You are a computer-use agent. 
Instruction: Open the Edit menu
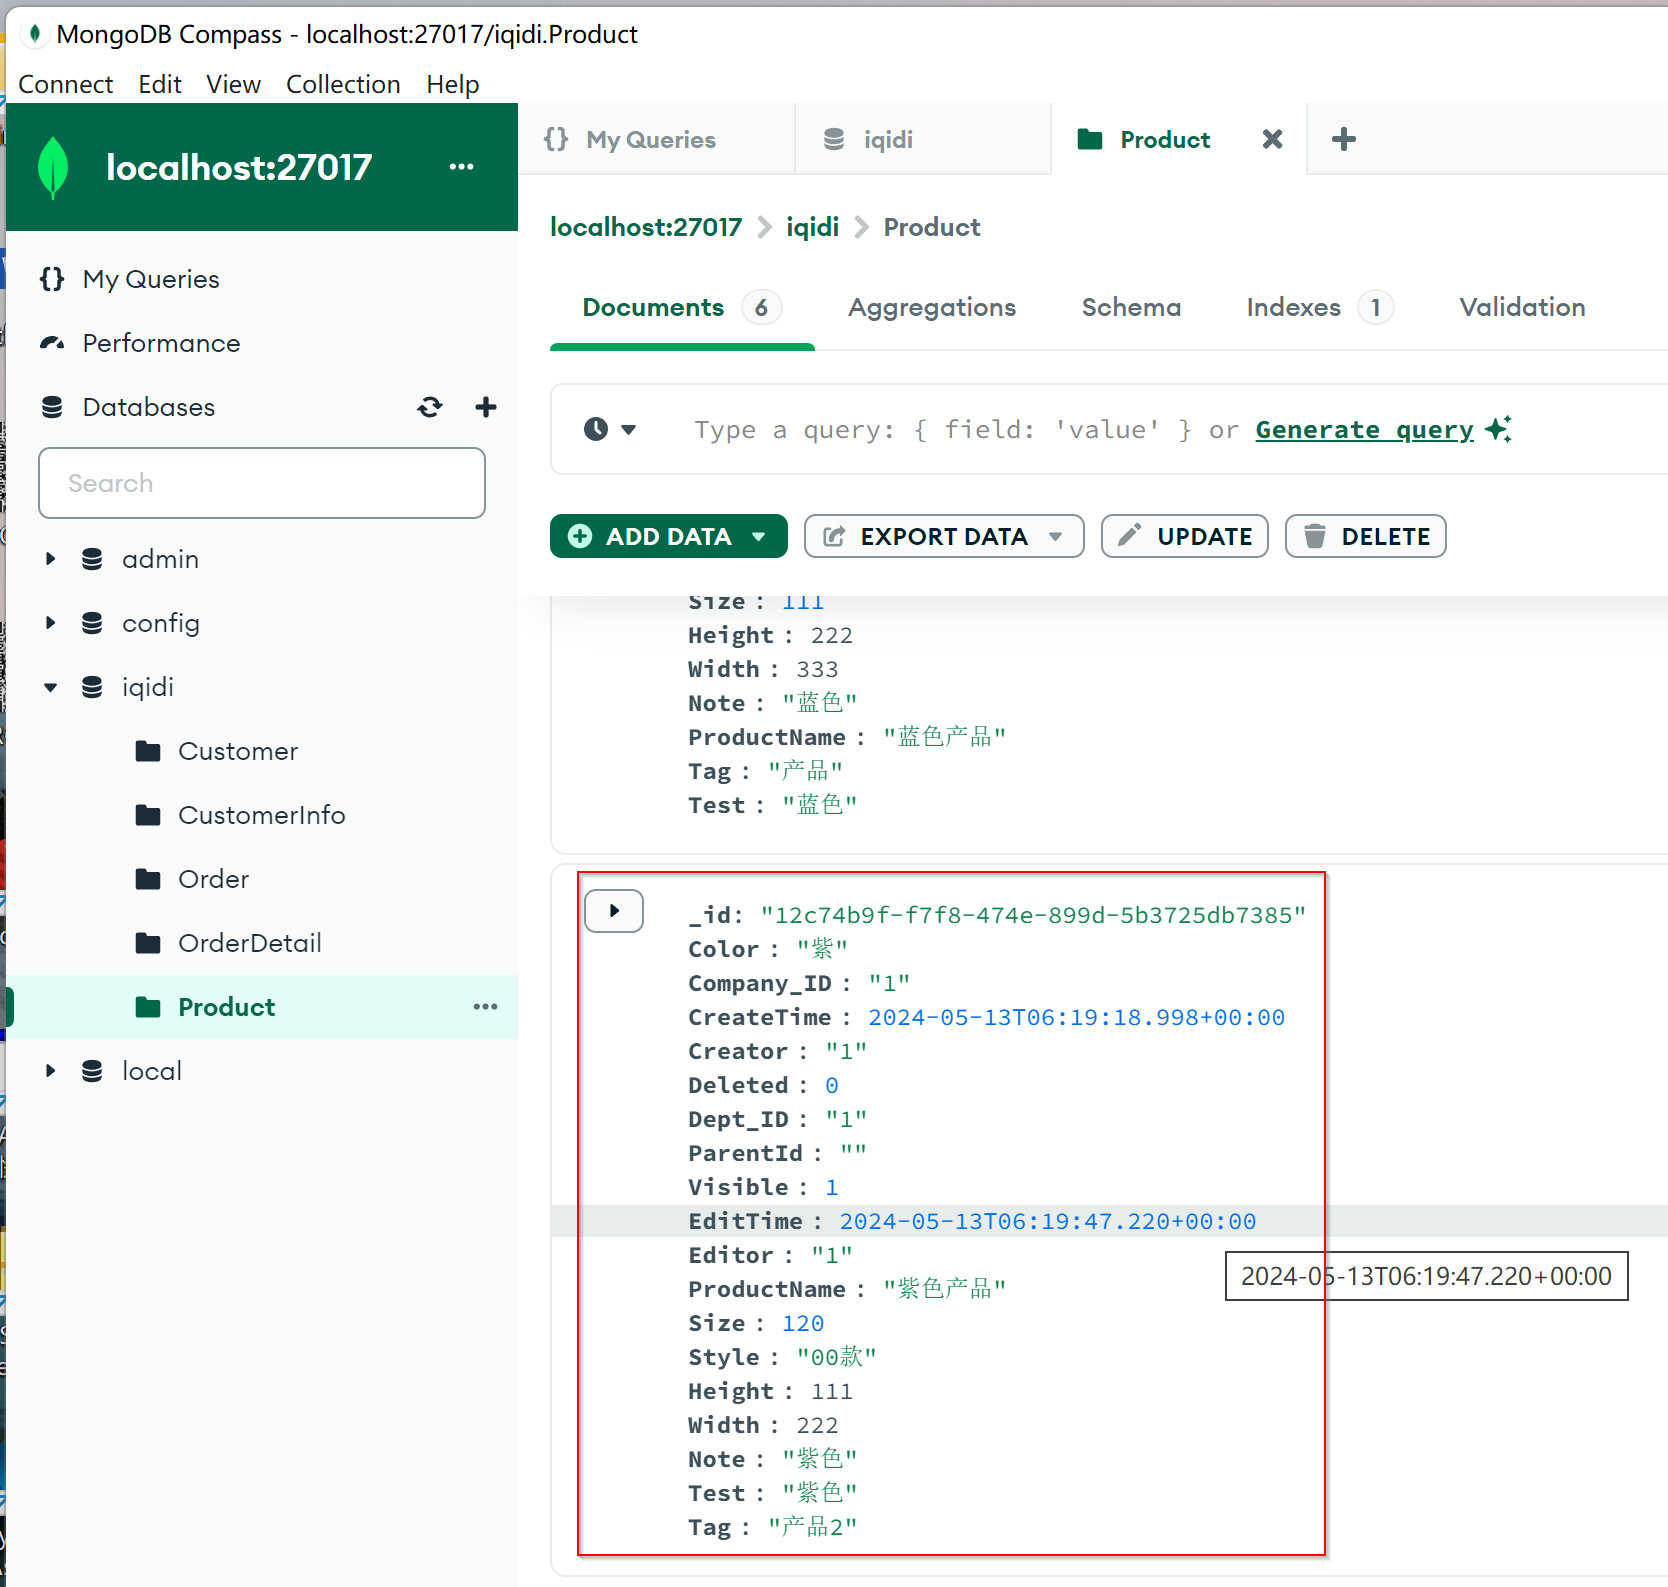click(x=160, y=84)
